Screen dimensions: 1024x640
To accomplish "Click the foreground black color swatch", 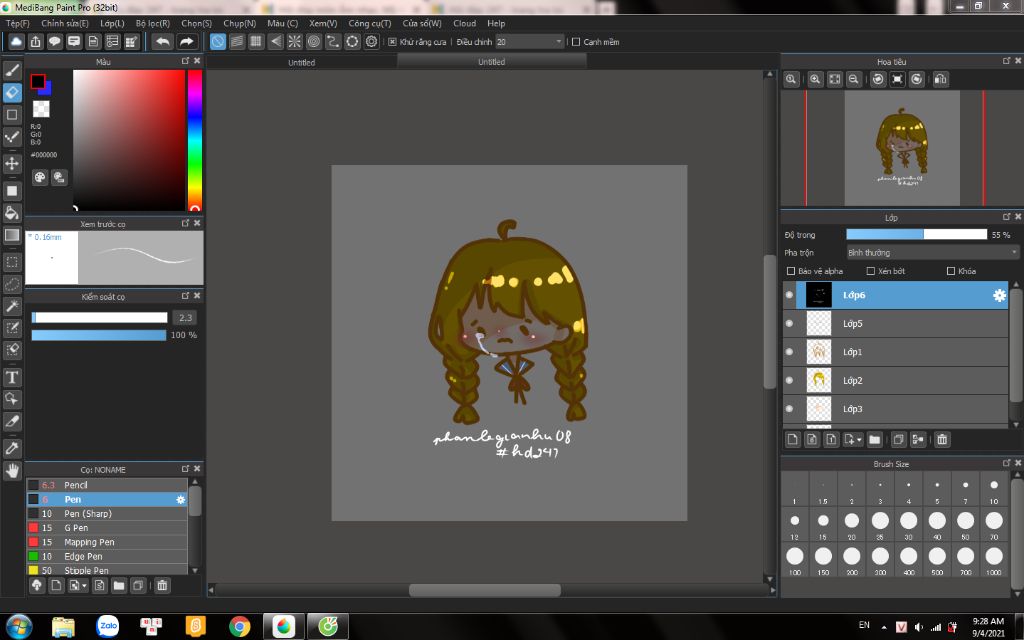I will (x=38, y=82).
